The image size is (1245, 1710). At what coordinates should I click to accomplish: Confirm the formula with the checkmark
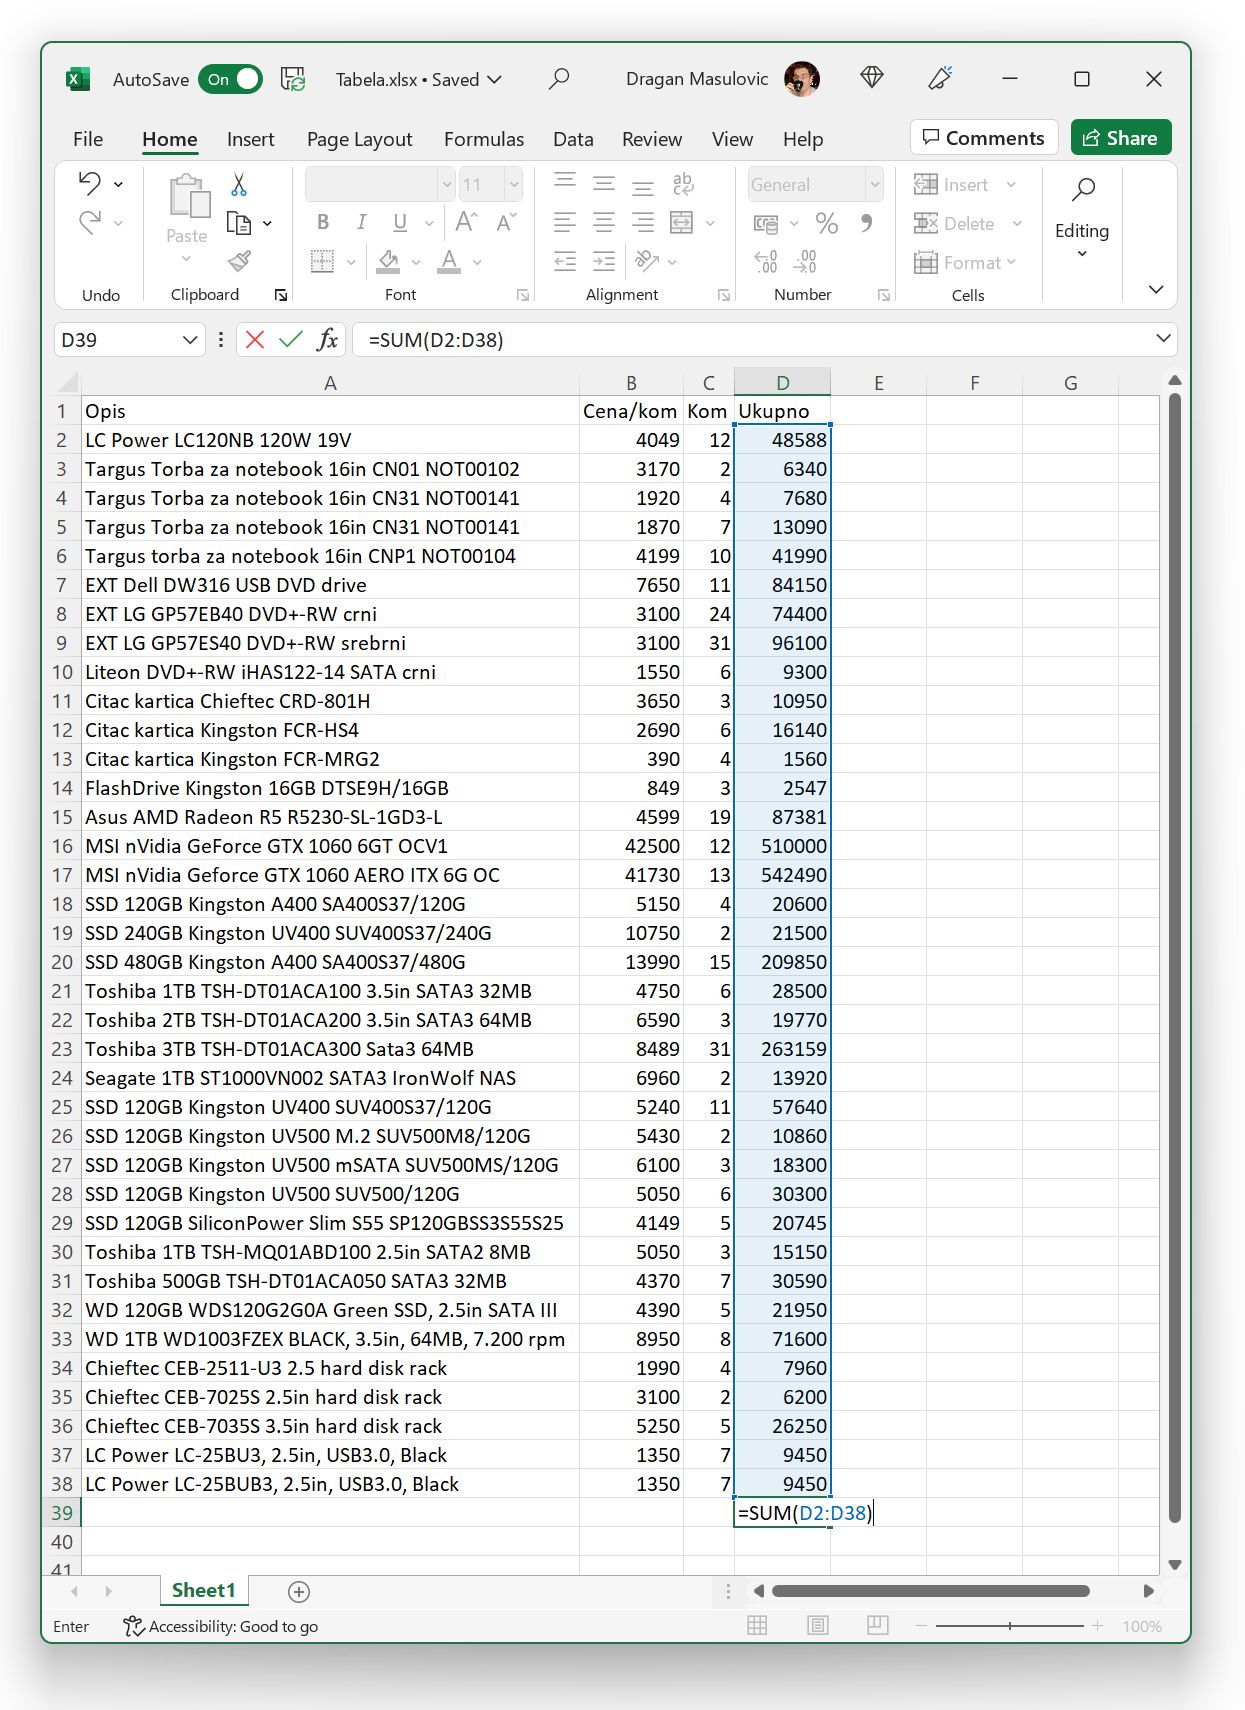(x=291, y=340)
